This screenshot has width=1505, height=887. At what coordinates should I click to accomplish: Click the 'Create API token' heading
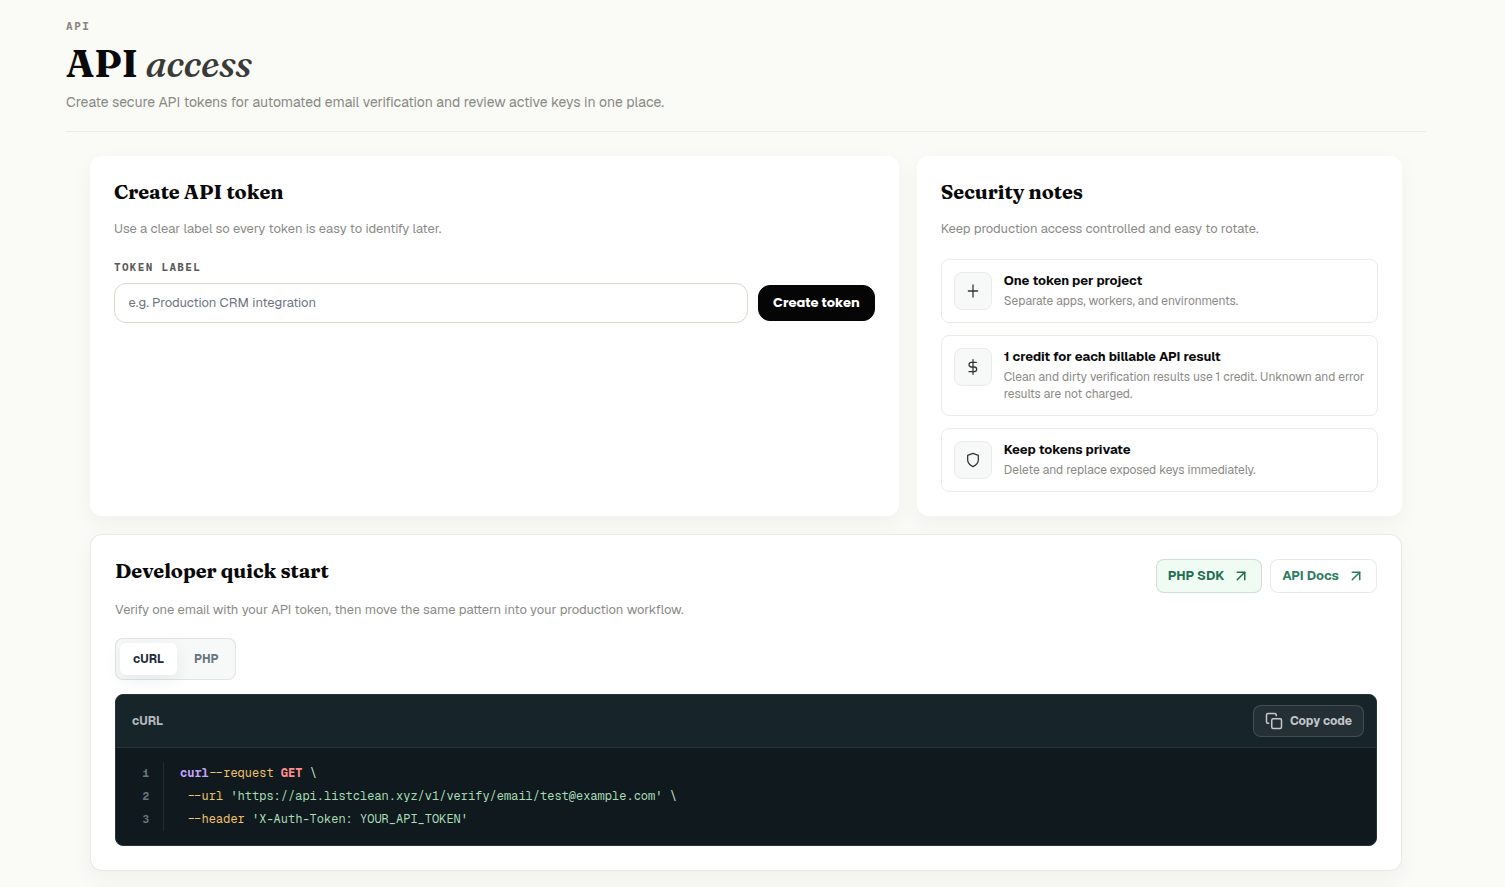(x=198, y=192)
